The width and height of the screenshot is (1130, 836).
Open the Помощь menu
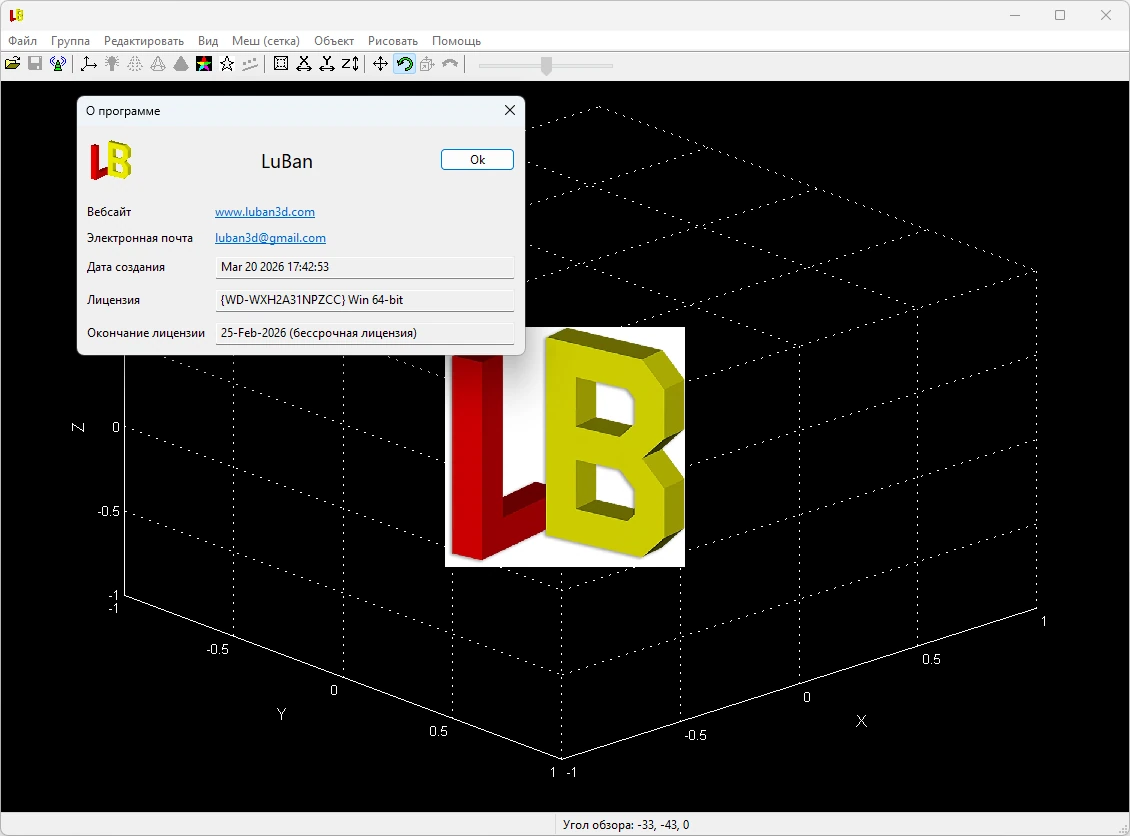pos(456,41)
